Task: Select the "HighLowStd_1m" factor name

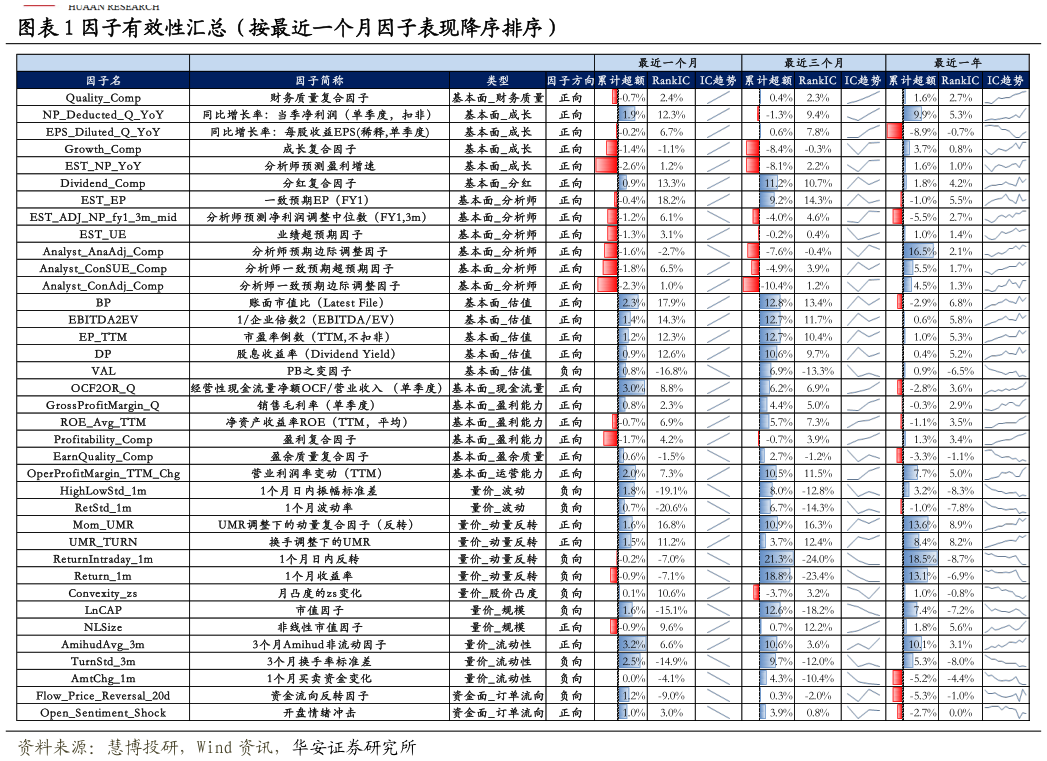Action: 103,491
